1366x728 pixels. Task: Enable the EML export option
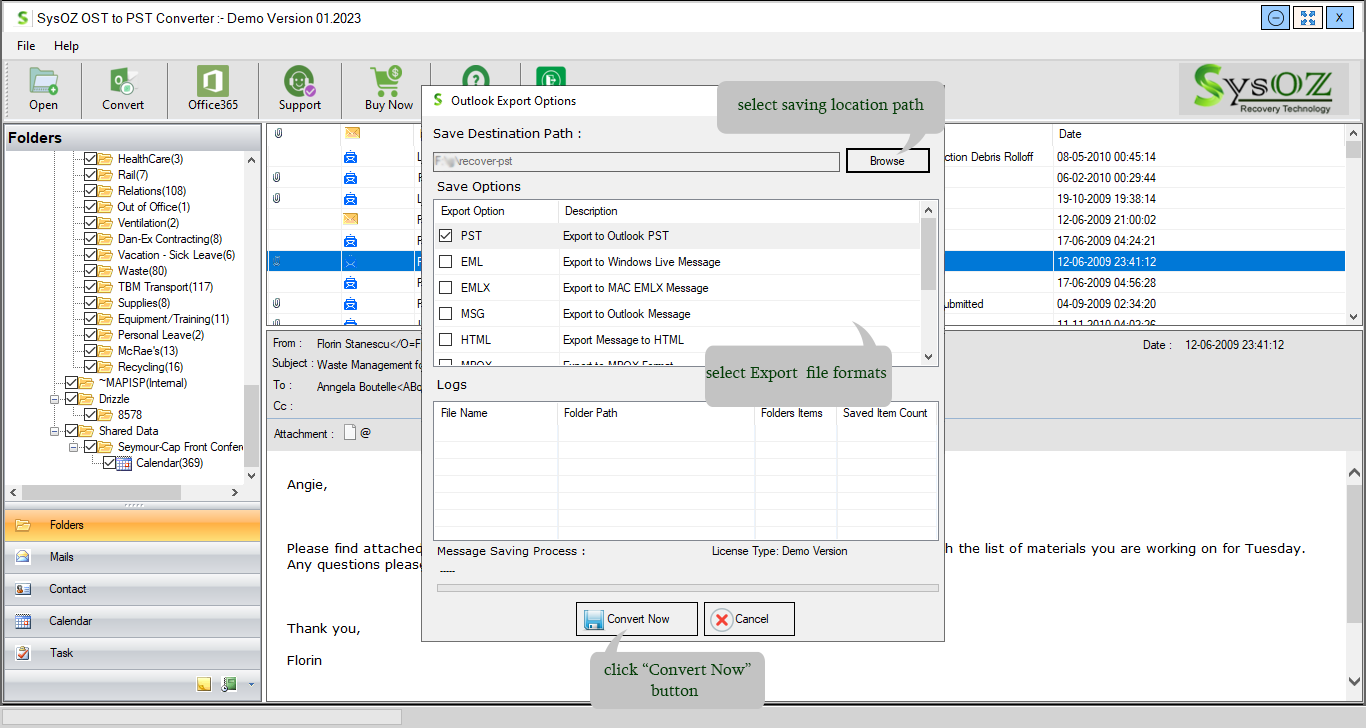tap(446, 262)
